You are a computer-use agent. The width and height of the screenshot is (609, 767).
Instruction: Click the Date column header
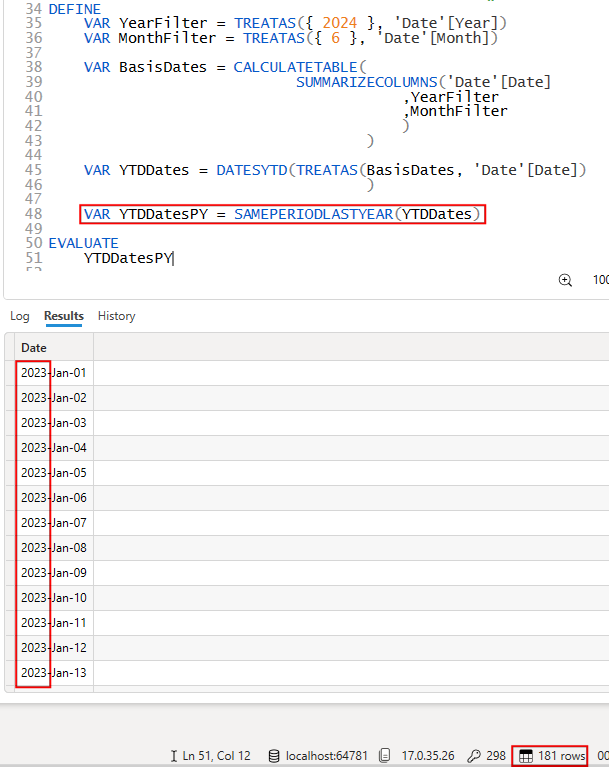(34, 347)
